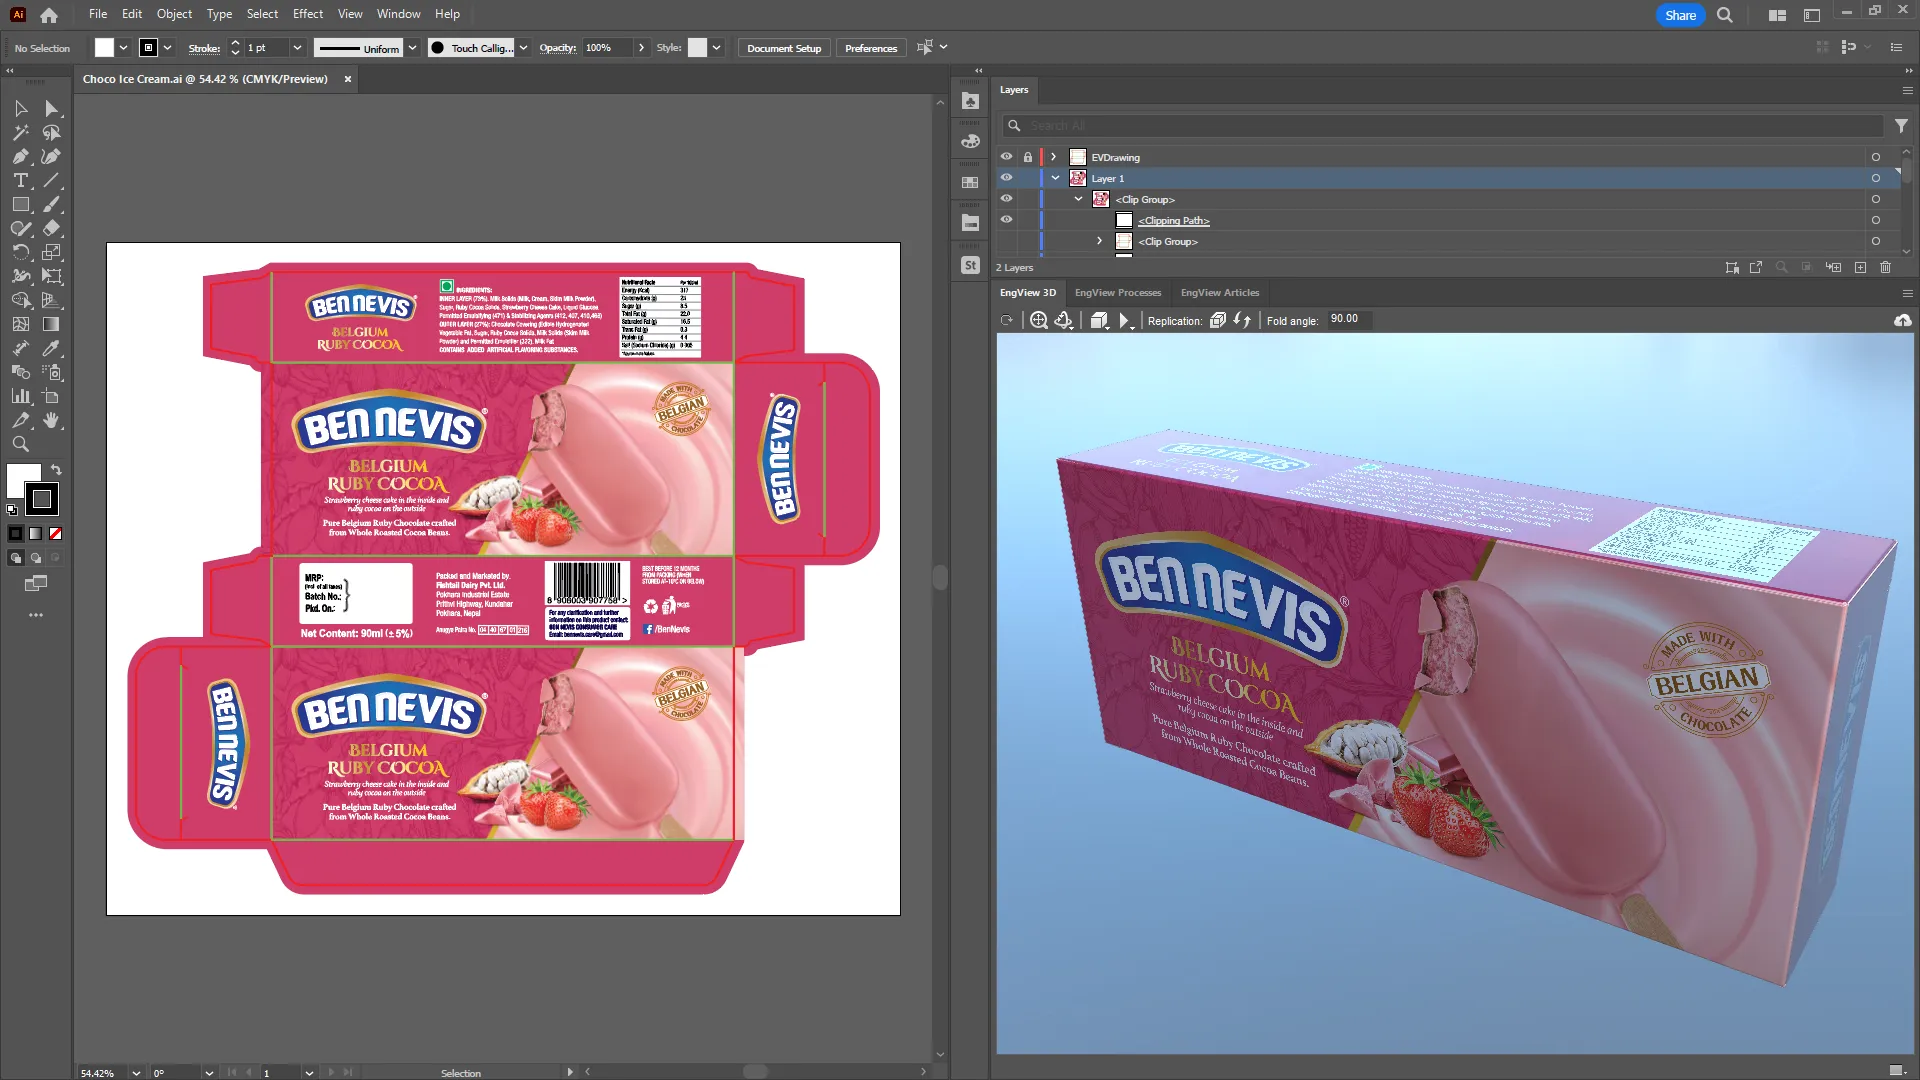Toggle visibility of the Clipping Path row
This screenshot has width=1920, height=1080.
pyautogui.click(x=1006, y=220)
